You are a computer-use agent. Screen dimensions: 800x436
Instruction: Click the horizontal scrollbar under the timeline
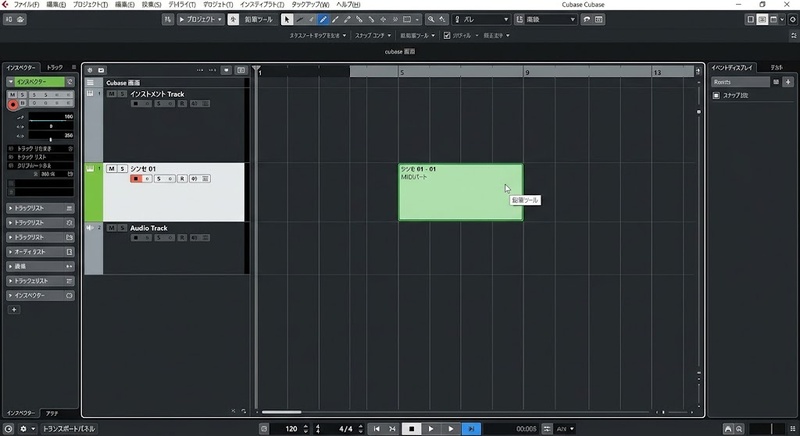click(x=282, y=412)
